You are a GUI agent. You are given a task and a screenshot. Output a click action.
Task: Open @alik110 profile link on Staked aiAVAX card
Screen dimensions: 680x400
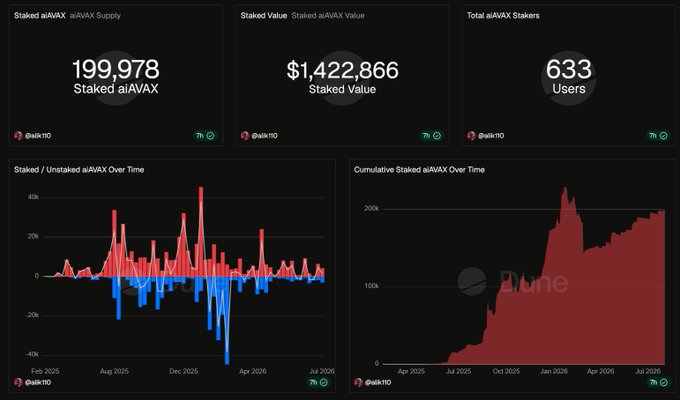pyautogui.click(x=38, y=136)
